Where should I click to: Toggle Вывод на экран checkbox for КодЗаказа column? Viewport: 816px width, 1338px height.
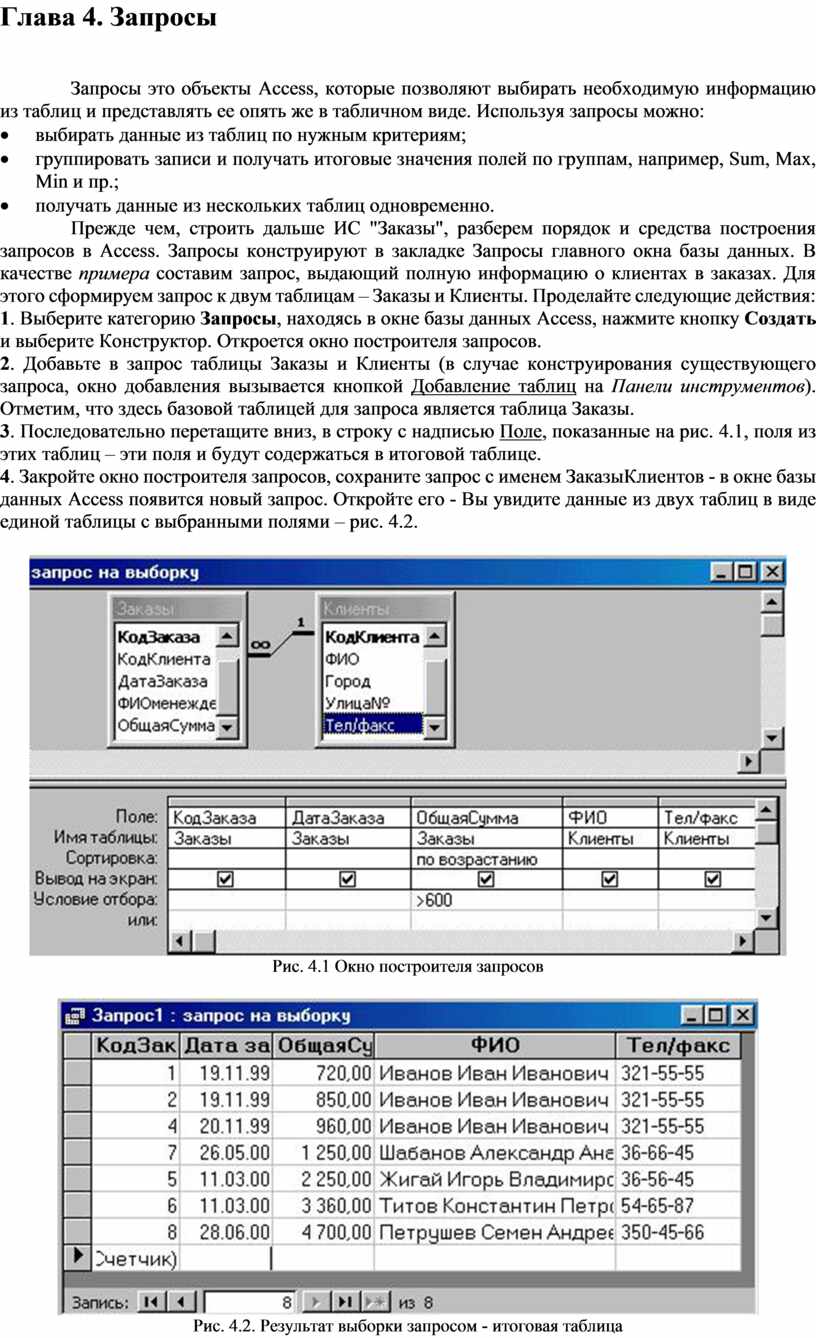(x=225, y=879)
